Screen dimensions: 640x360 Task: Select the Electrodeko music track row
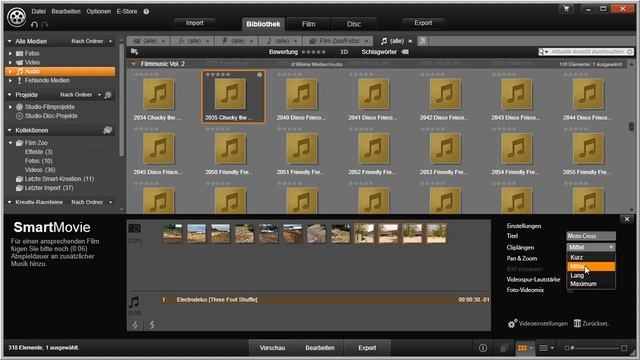tap(325, 300)
